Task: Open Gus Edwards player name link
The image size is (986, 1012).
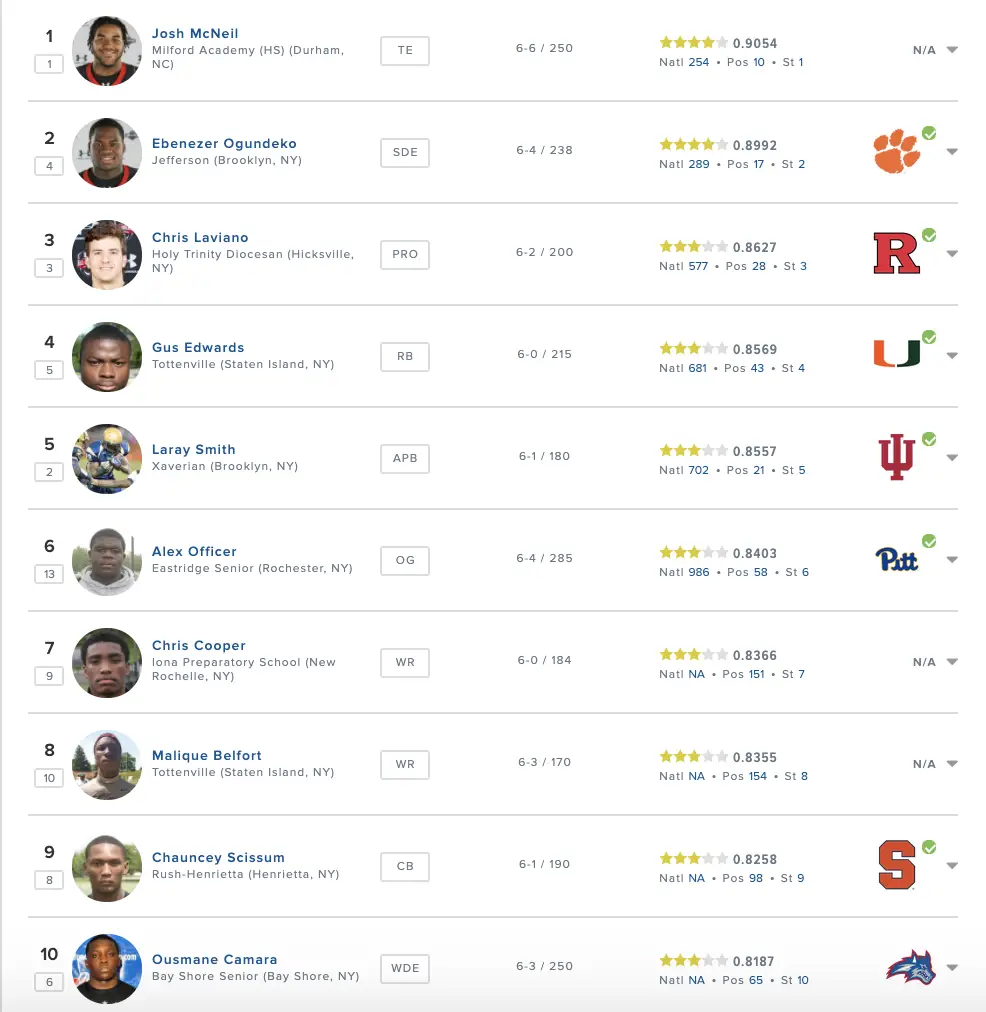Action: pyautogui.click(x=198, y=347)
